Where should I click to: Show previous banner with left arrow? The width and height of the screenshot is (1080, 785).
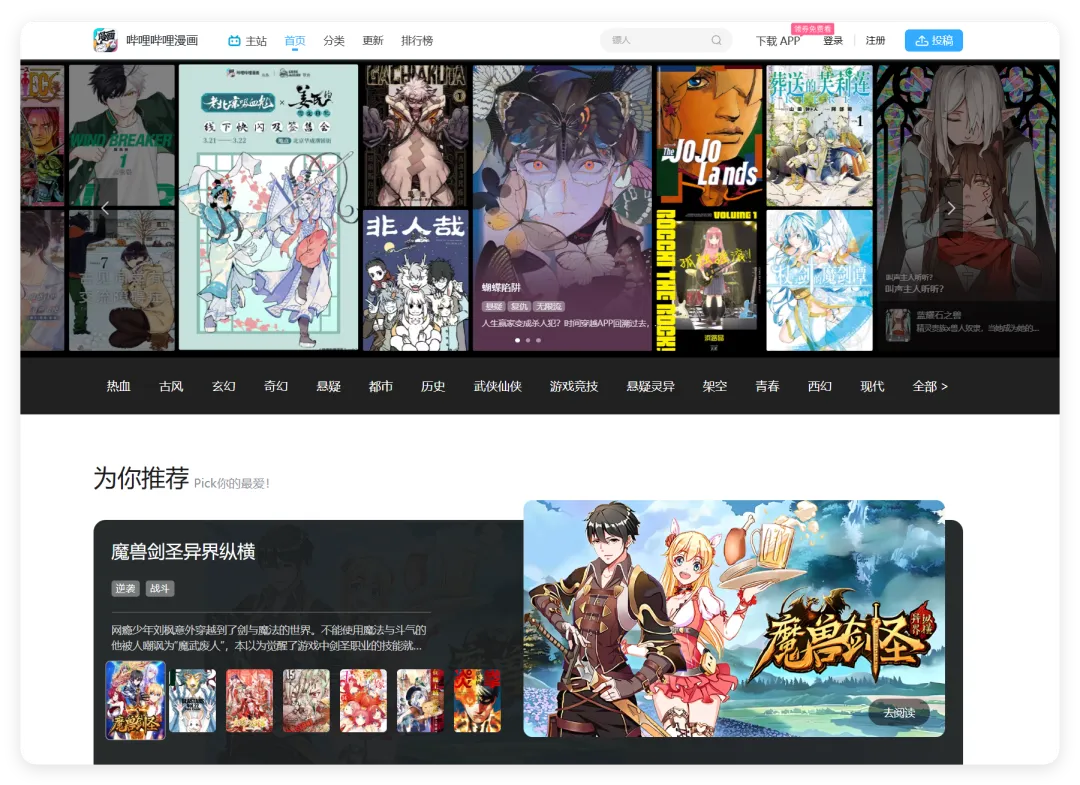pyautogui.click(x=105, y=207)
